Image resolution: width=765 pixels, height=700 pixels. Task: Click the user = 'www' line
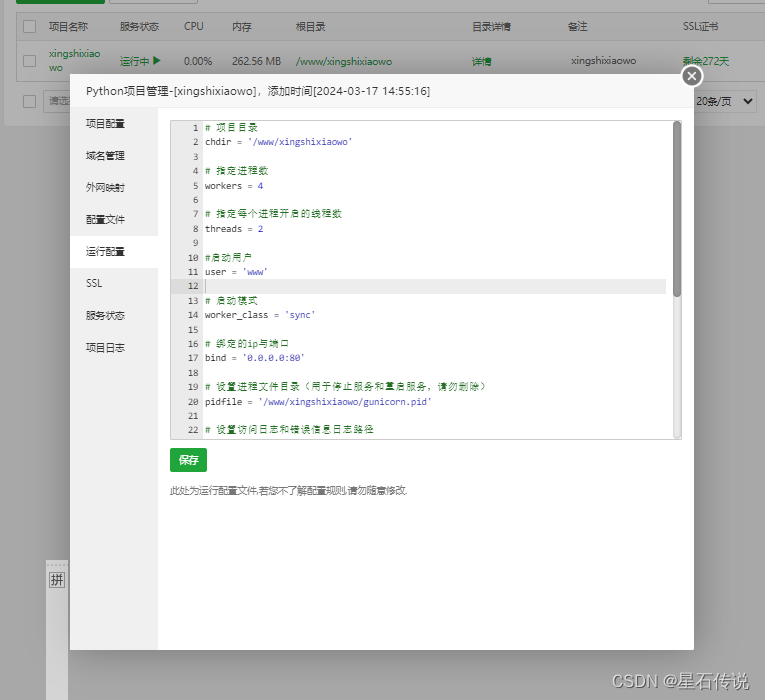pyautogui.click(x=236, y=272)
